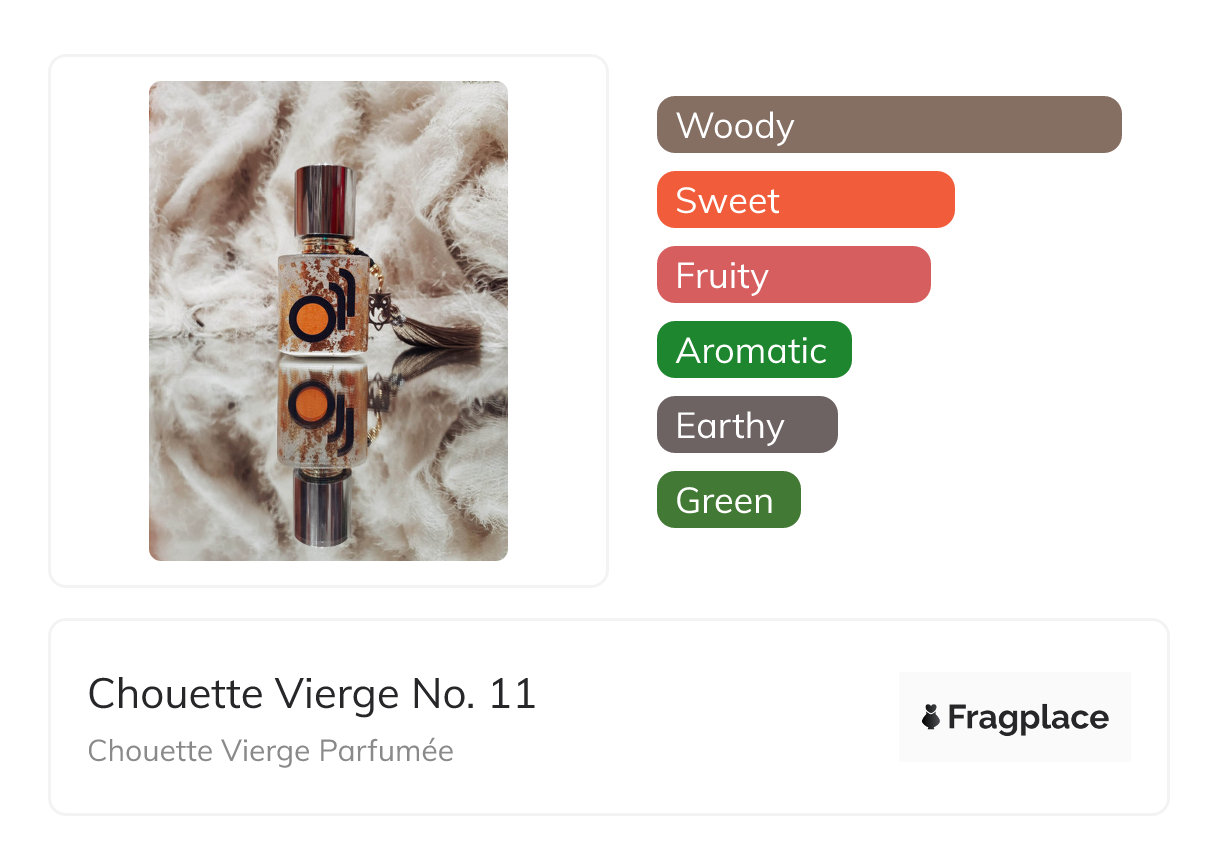
Task: Click the word Woody label text
Action: coord(735,126)
